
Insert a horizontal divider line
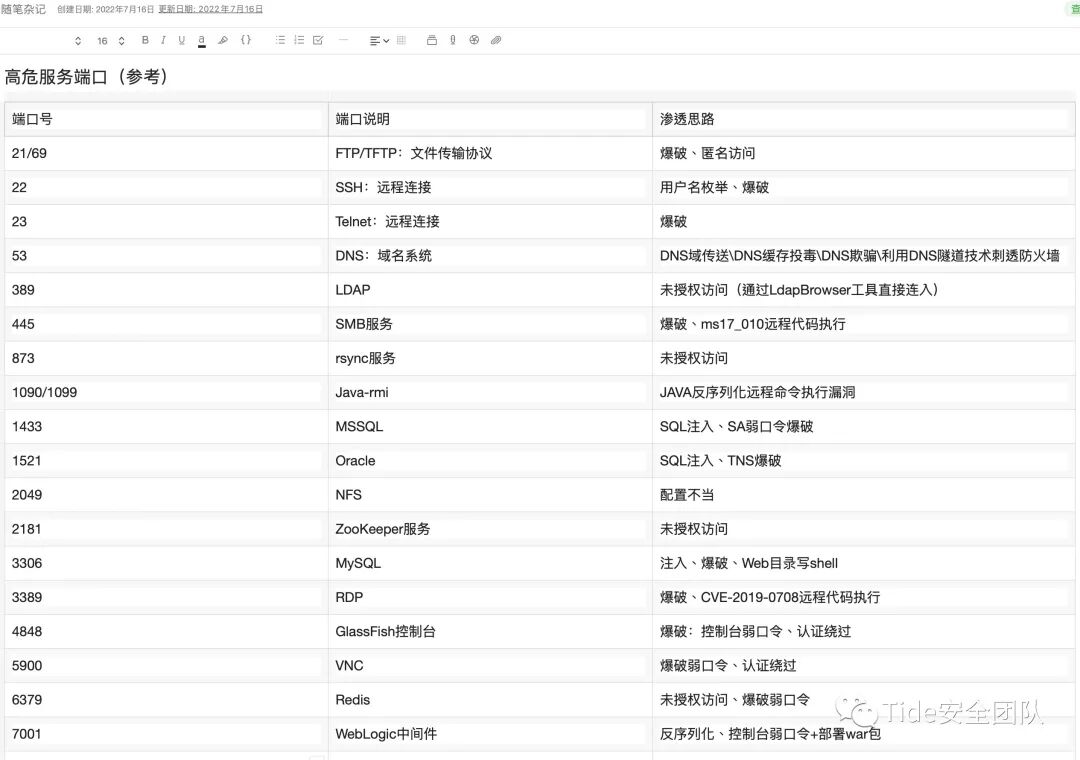pos(343,40)
